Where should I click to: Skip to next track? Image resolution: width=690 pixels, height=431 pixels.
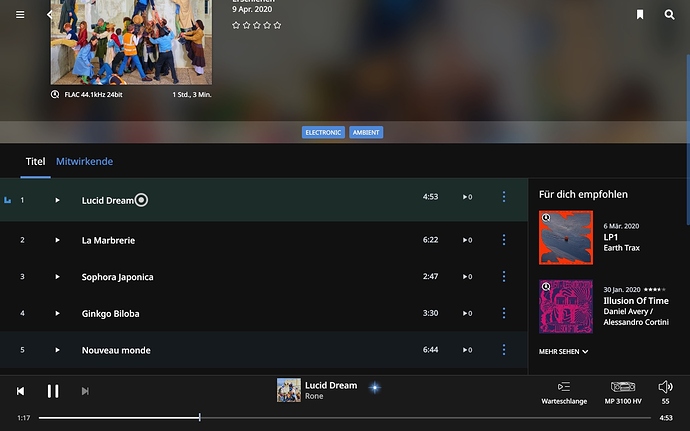click(x=85, y=391)
